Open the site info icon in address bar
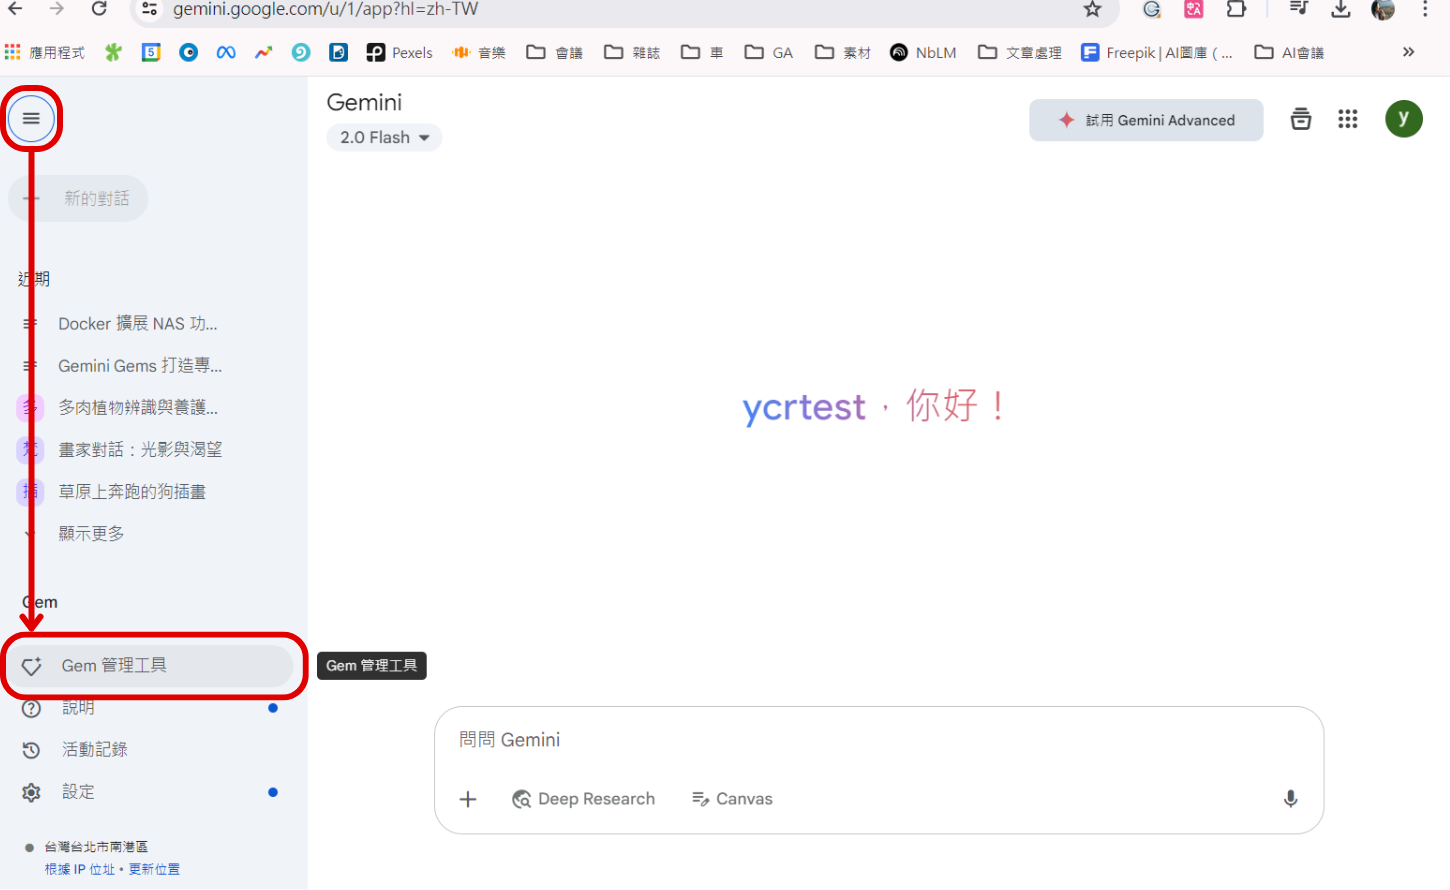This screenshot has height=890, width=1450. point(149,9)
